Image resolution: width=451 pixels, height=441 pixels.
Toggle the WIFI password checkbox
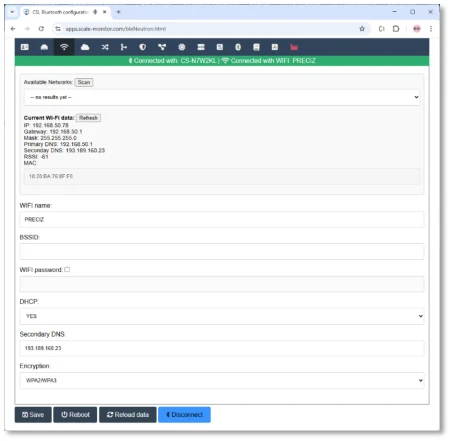coord(67,270)
